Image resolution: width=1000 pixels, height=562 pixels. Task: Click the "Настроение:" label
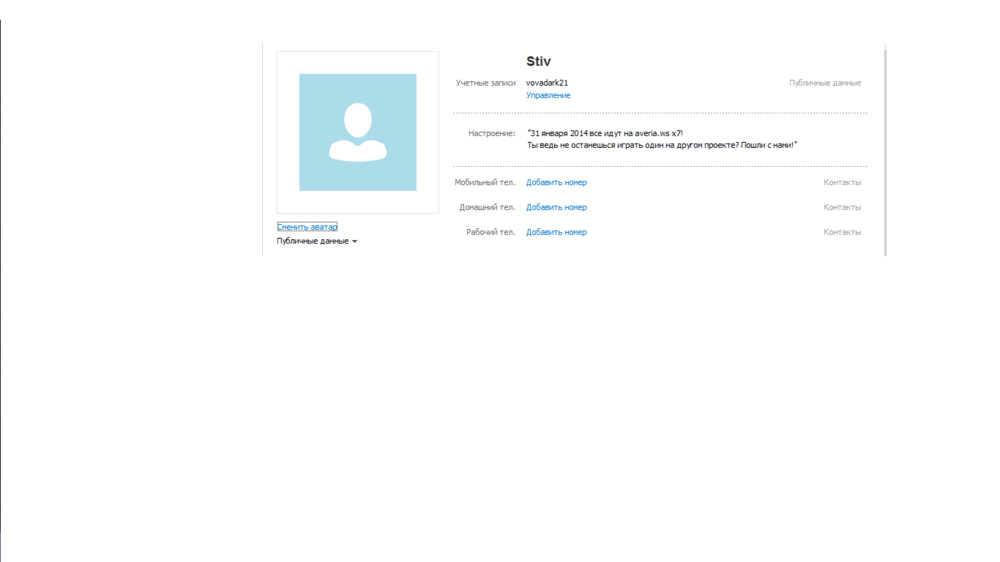(491, 133)
